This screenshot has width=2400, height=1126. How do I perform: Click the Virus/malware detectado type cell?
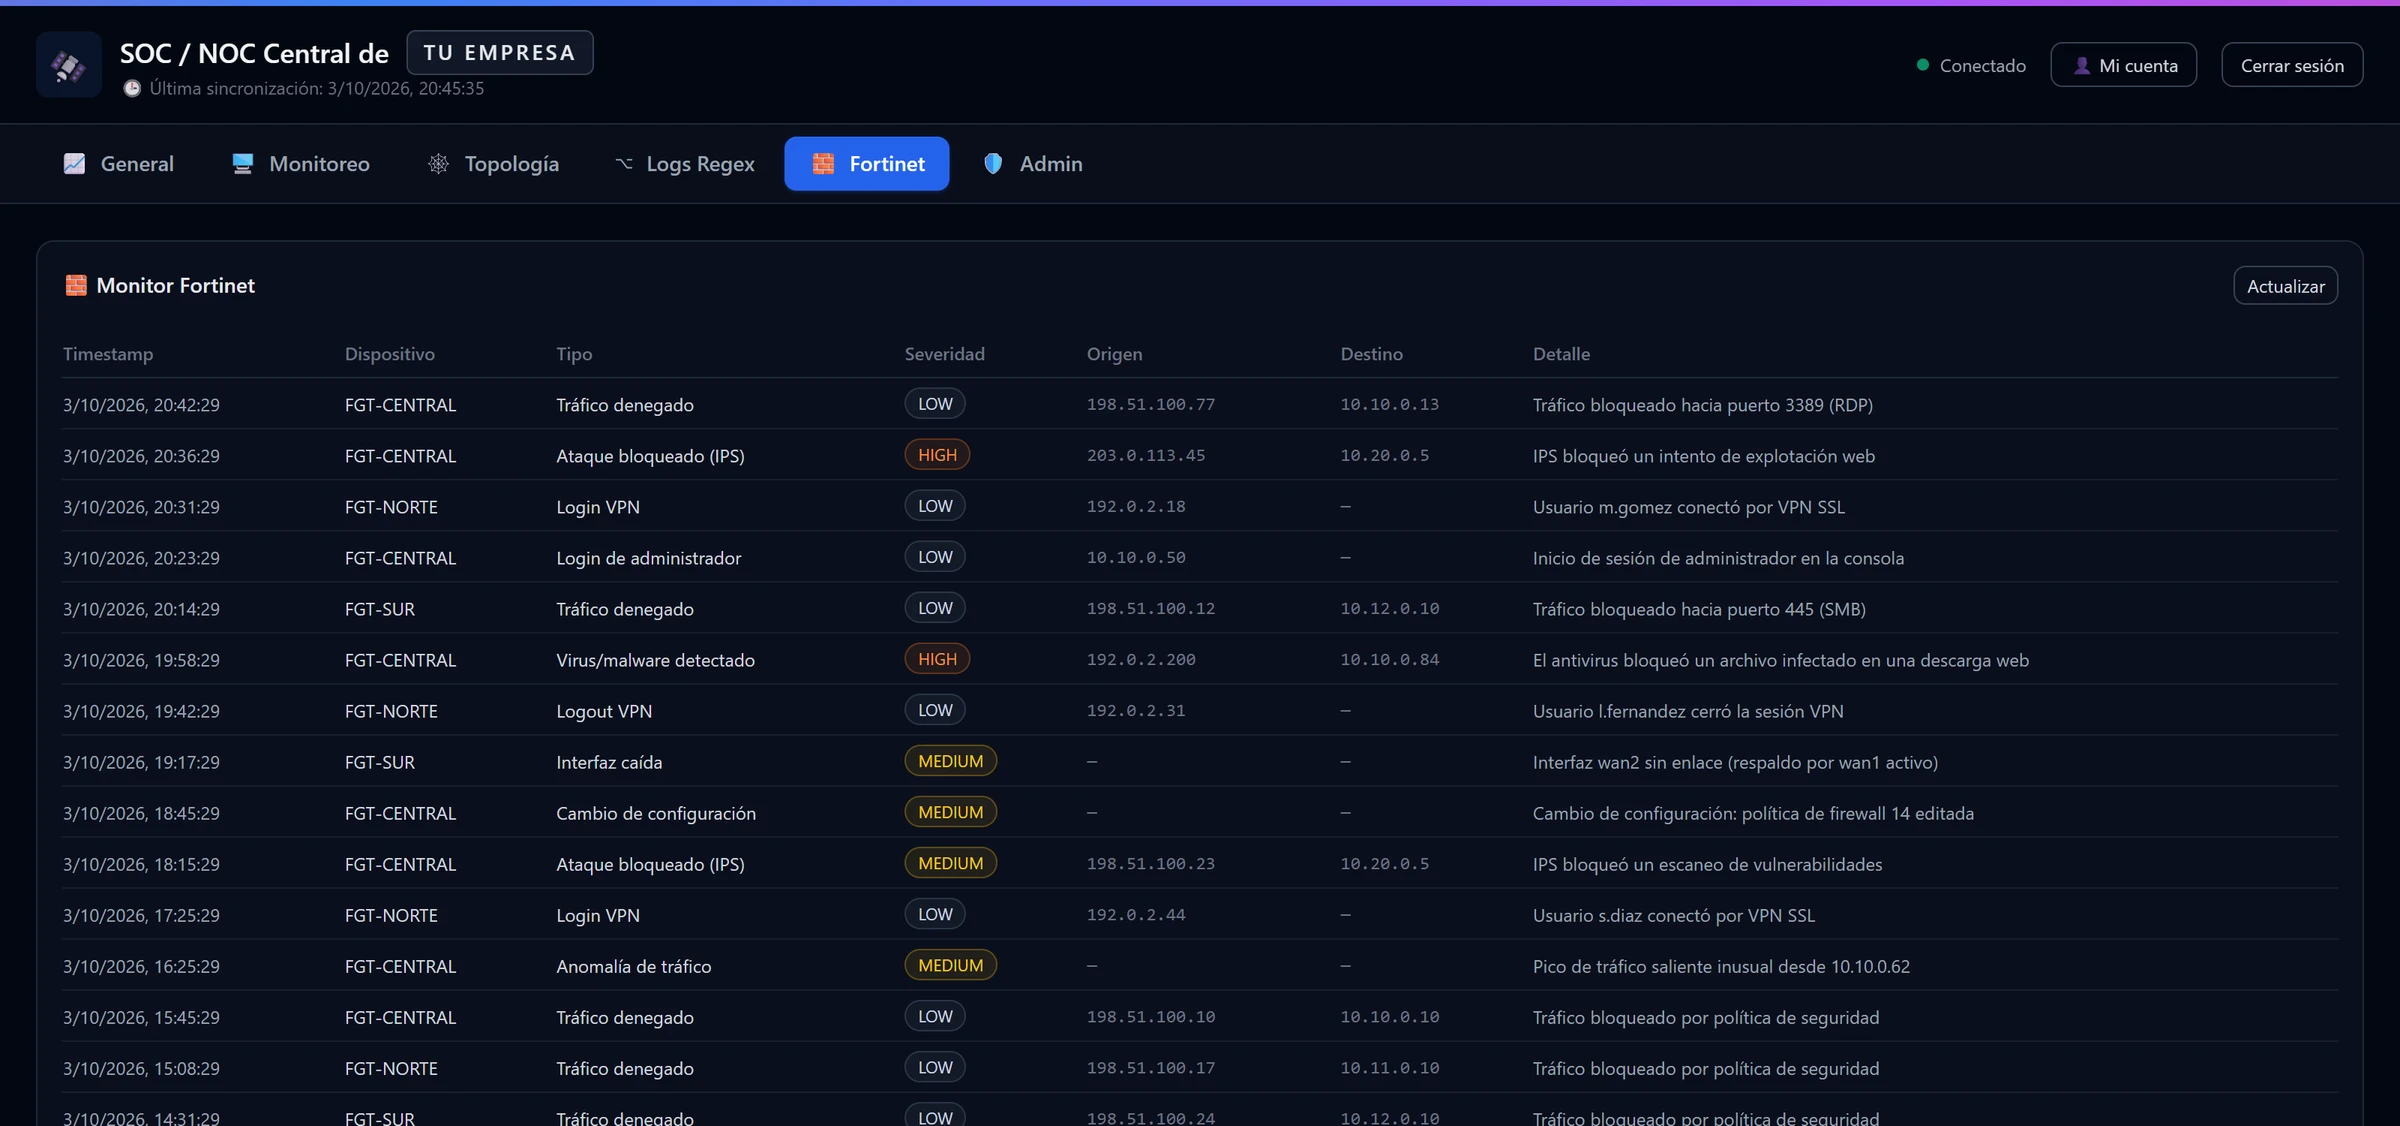pyautogui.click(x=656, y=660)
